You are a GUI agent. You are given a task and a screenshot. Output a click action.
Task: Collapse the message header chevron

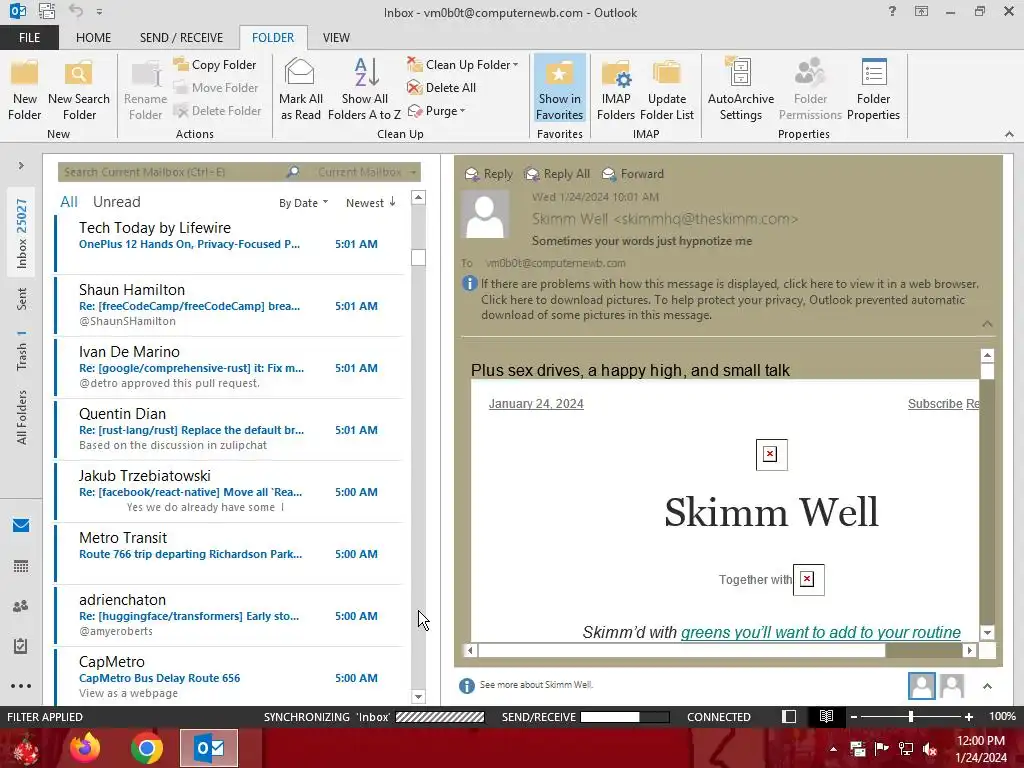(x=987, y=324)
